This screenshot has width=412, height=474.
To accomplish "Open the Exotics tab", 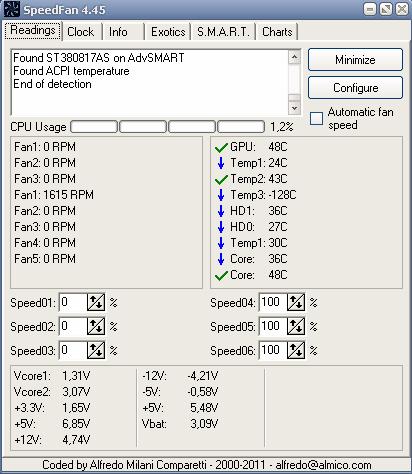I will (x=168, y=32).
